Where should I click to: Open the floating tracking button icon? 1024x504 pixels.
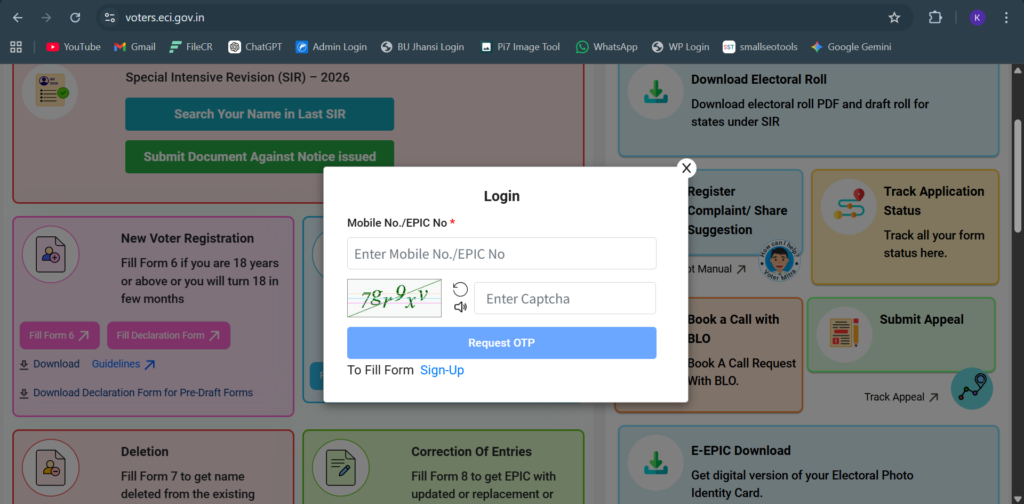(x=971, y=390)
